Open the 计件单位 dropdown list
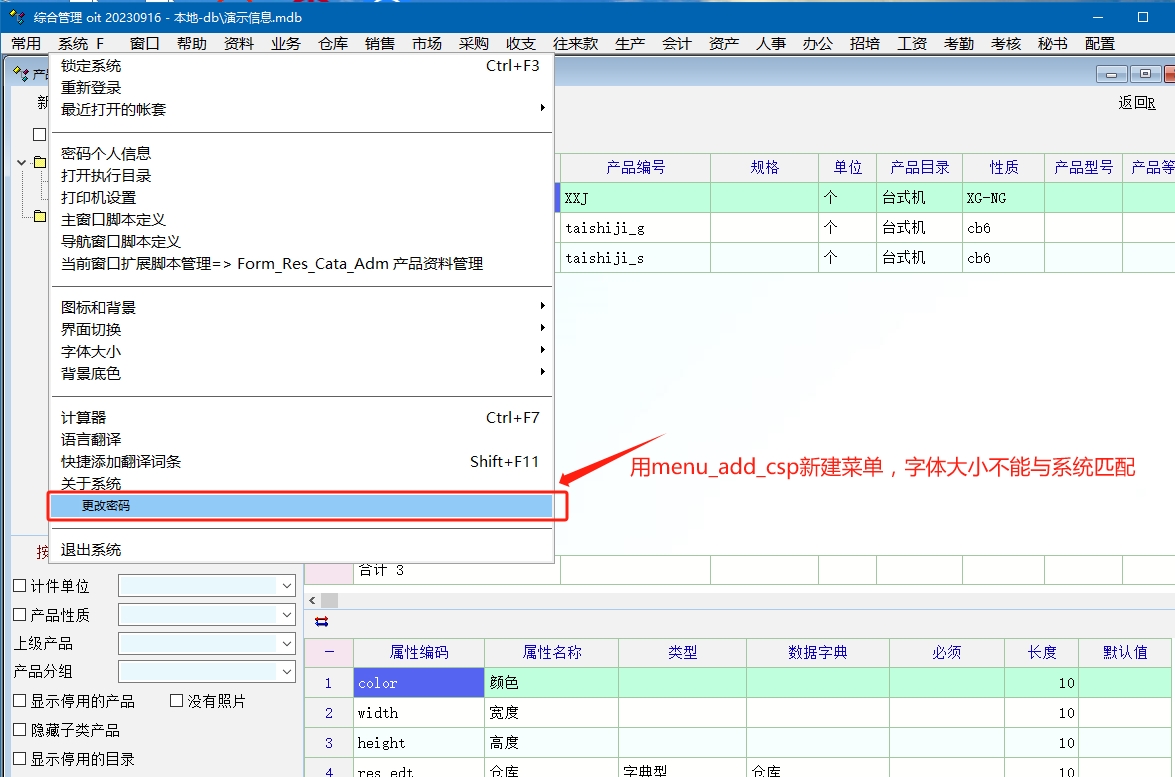This screenshot has height=777, width=1175. pos(286,586)
